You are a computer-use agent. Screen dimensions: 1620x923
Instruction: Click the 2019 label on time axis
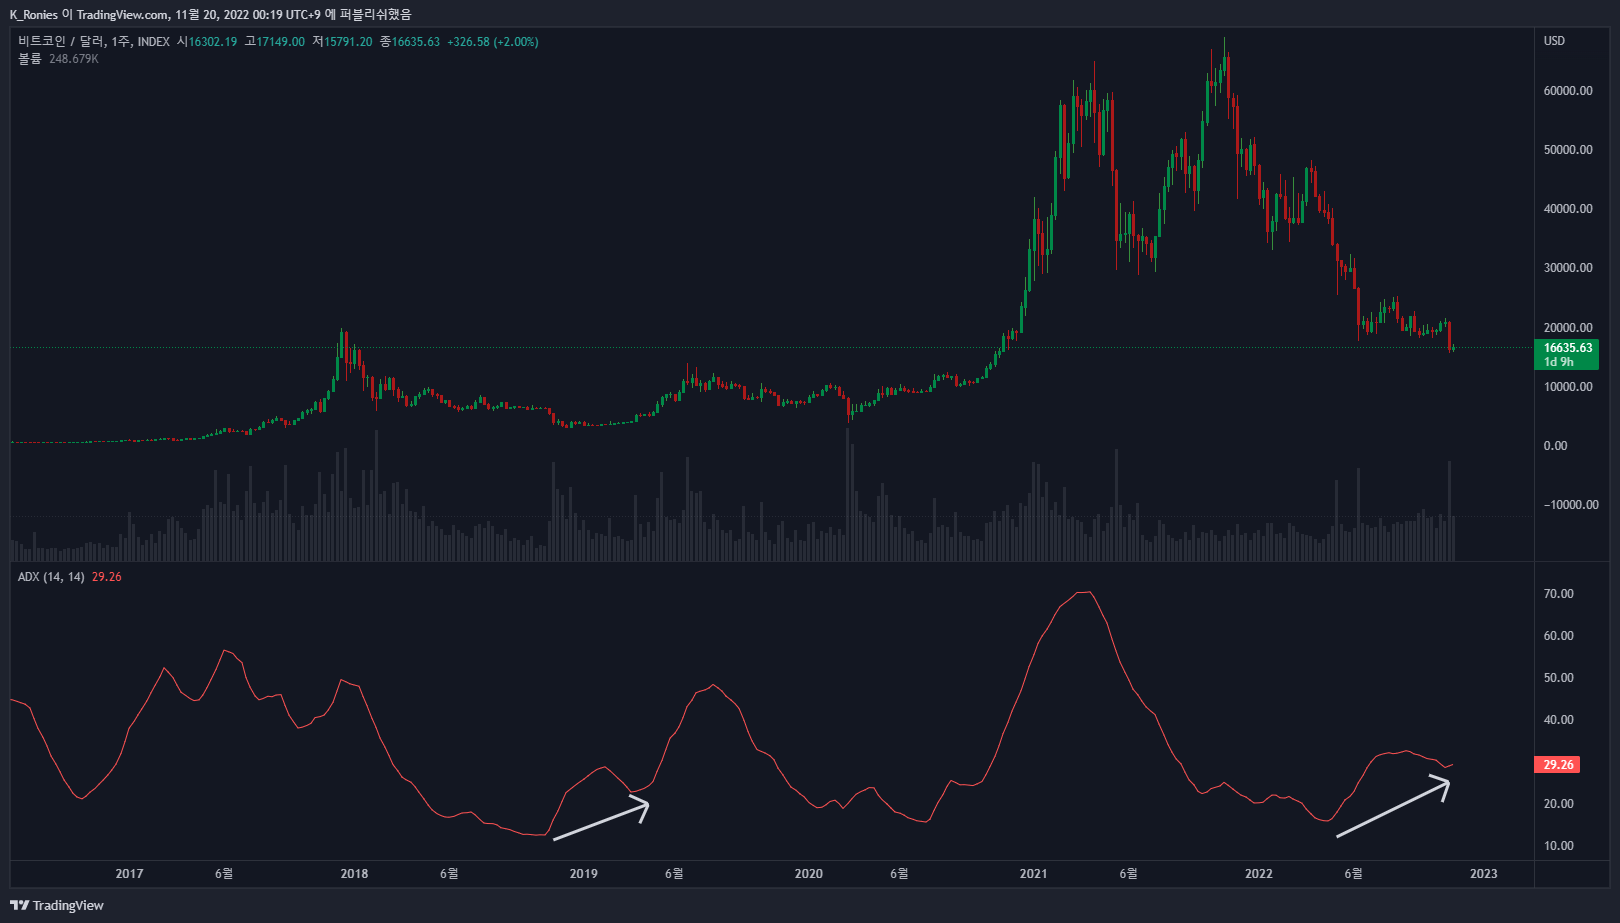coord(584,874)
